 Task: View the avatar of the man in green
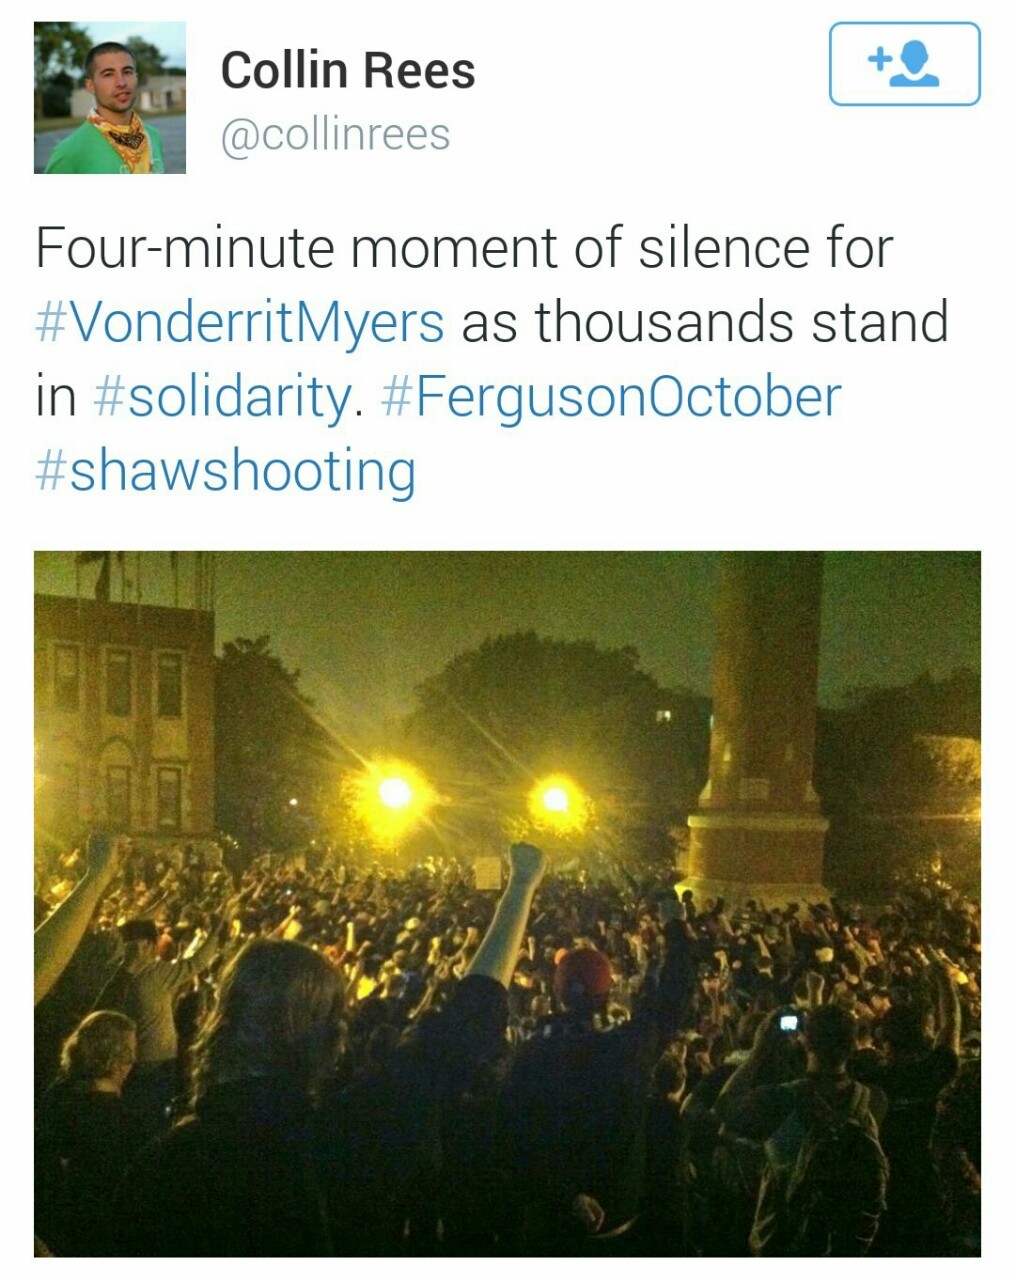tap(110, 98)
